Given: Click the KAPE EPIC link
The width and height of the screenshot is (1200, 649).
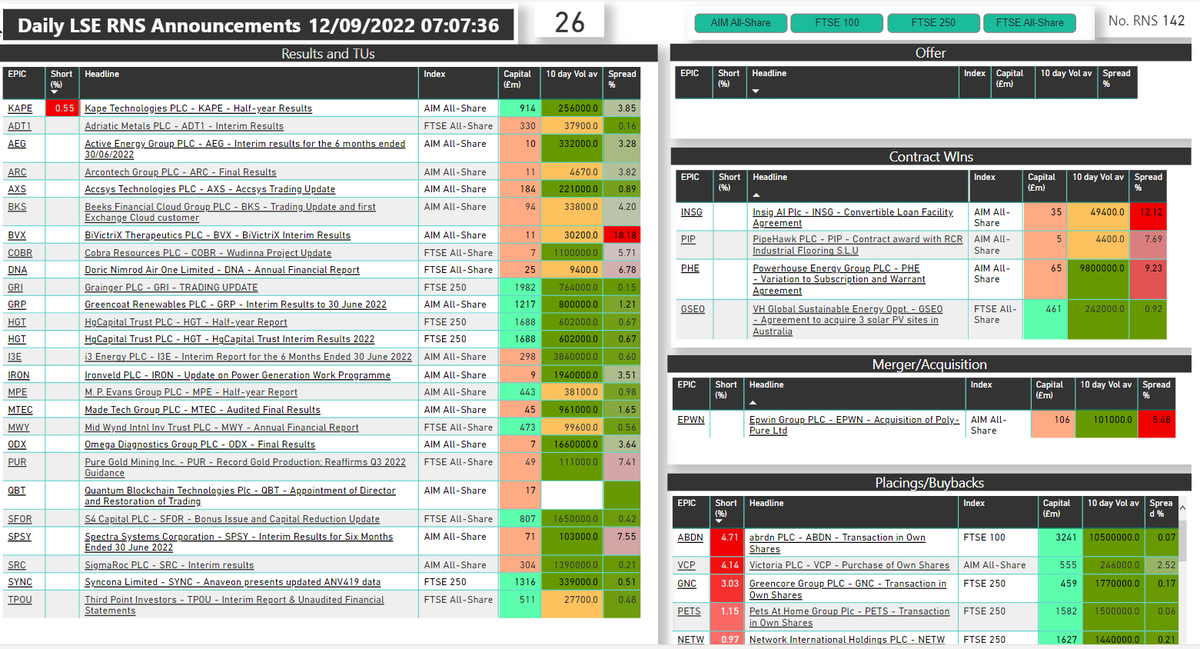Looking at the screenshot, I should [19, 108].
